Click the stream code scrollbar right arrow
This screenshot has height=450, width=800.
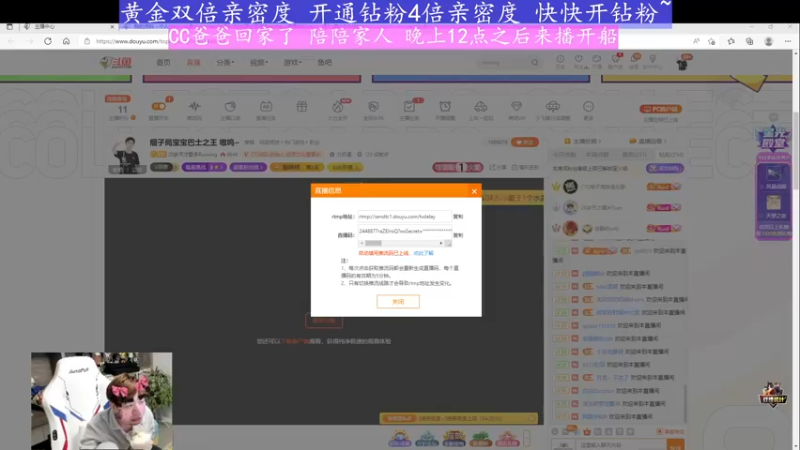pyautogui.click(x=441, y=243)
